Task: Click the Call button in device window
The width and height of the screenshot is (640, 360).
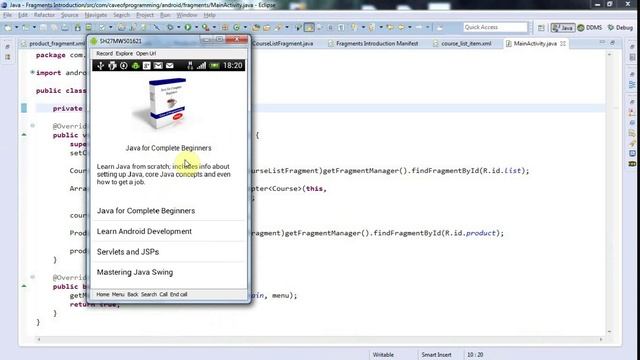Action: pos(164,294)
